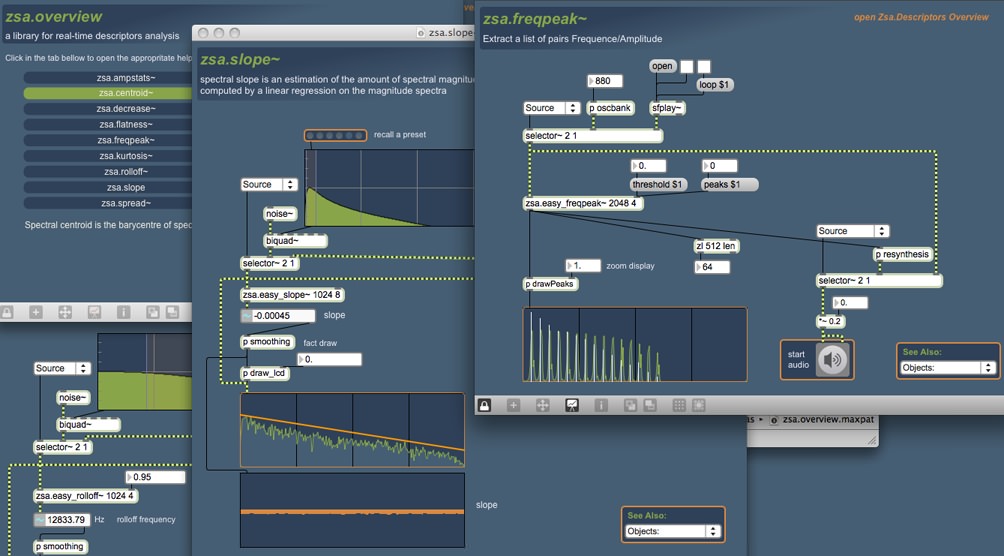
Task: Expand the See Also Objects dropdown in freqpeak window
Action: (946, 368)
